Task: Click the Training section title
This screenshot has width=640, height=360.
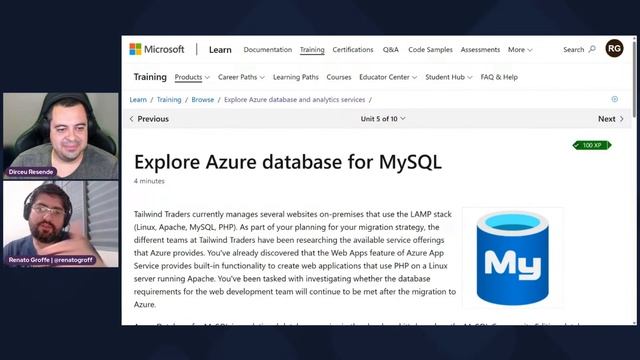Action: pyautogui.click(x=150, y=77)
